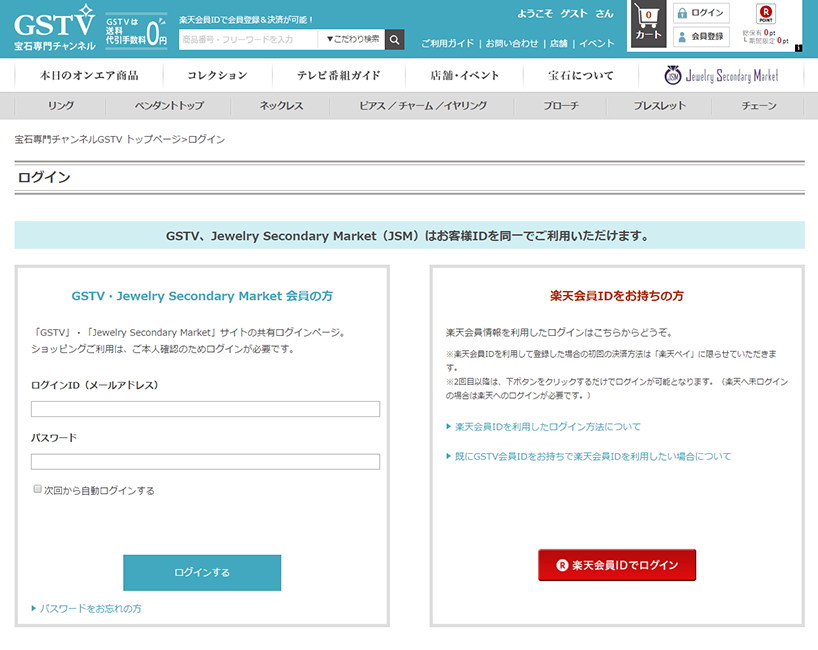This screenshot has width=818, height=650.
Task: Open 店舗・イベント menu item
Action: click(464, 76)
